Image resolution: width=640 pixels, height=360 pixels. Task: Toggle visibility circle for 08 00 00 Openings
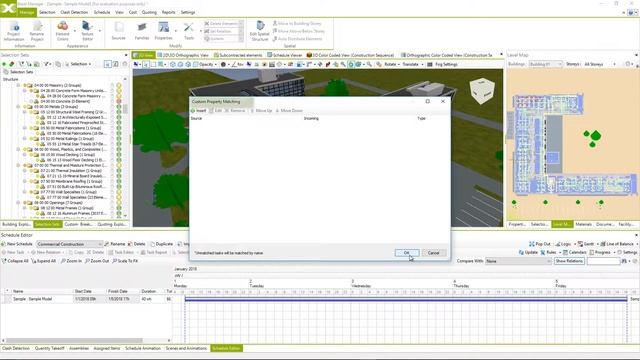tap(119, 203)
